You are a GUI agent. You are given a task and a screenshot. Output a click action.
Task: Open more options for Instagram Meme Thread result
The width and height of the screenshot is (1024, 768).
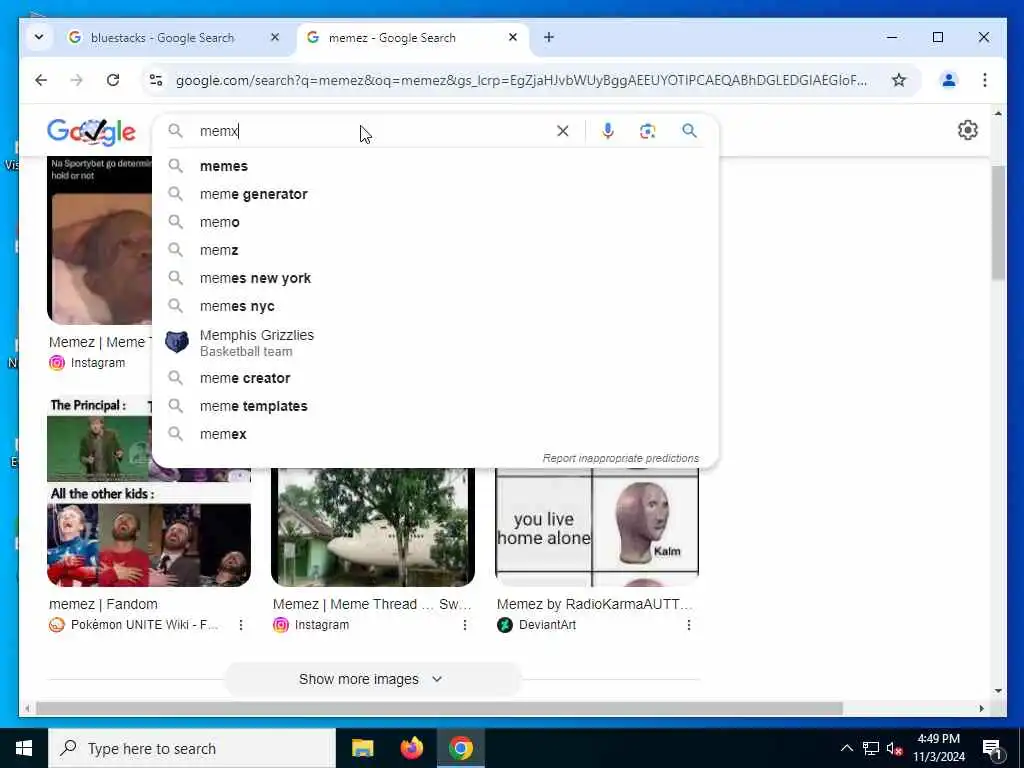[465, 625]
